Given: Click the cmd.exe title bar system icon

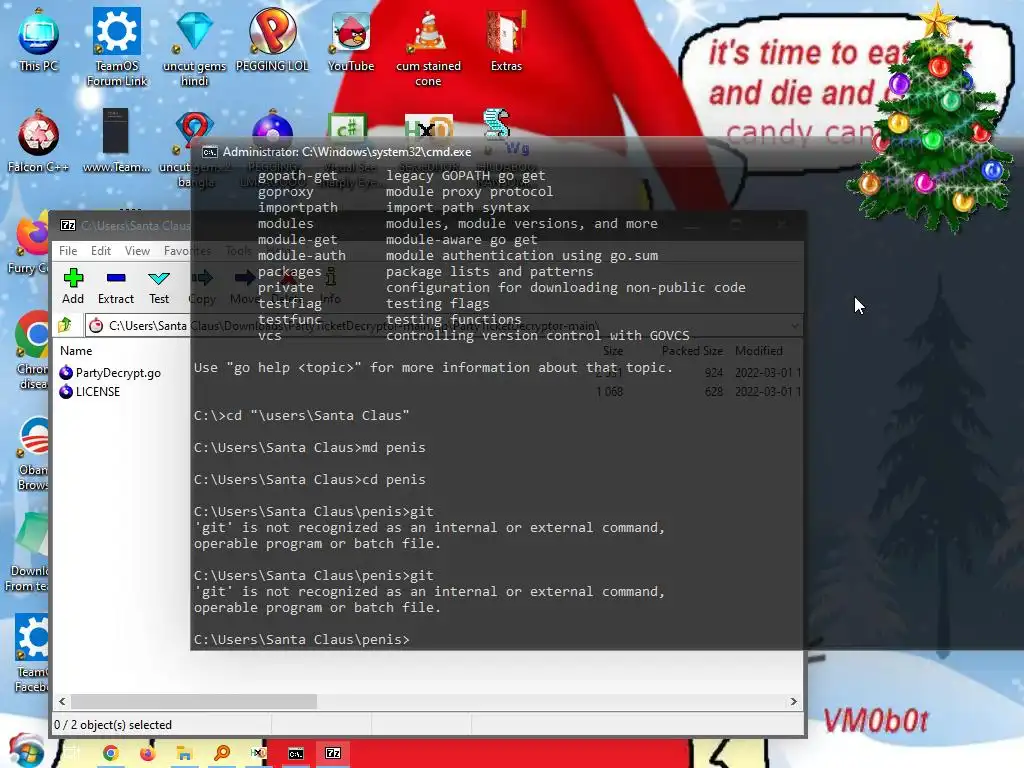Looking at the screenshot, I should click(210, 152).
